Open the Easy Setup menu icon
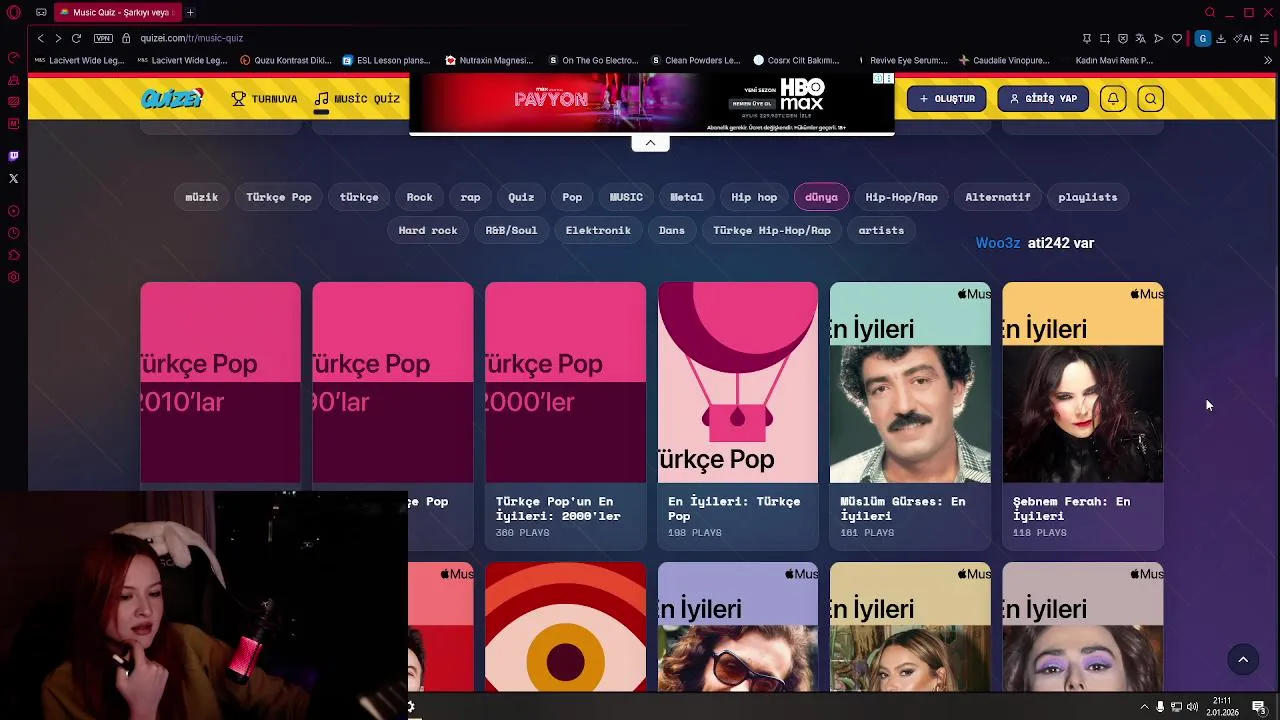 coord(1265,38)
